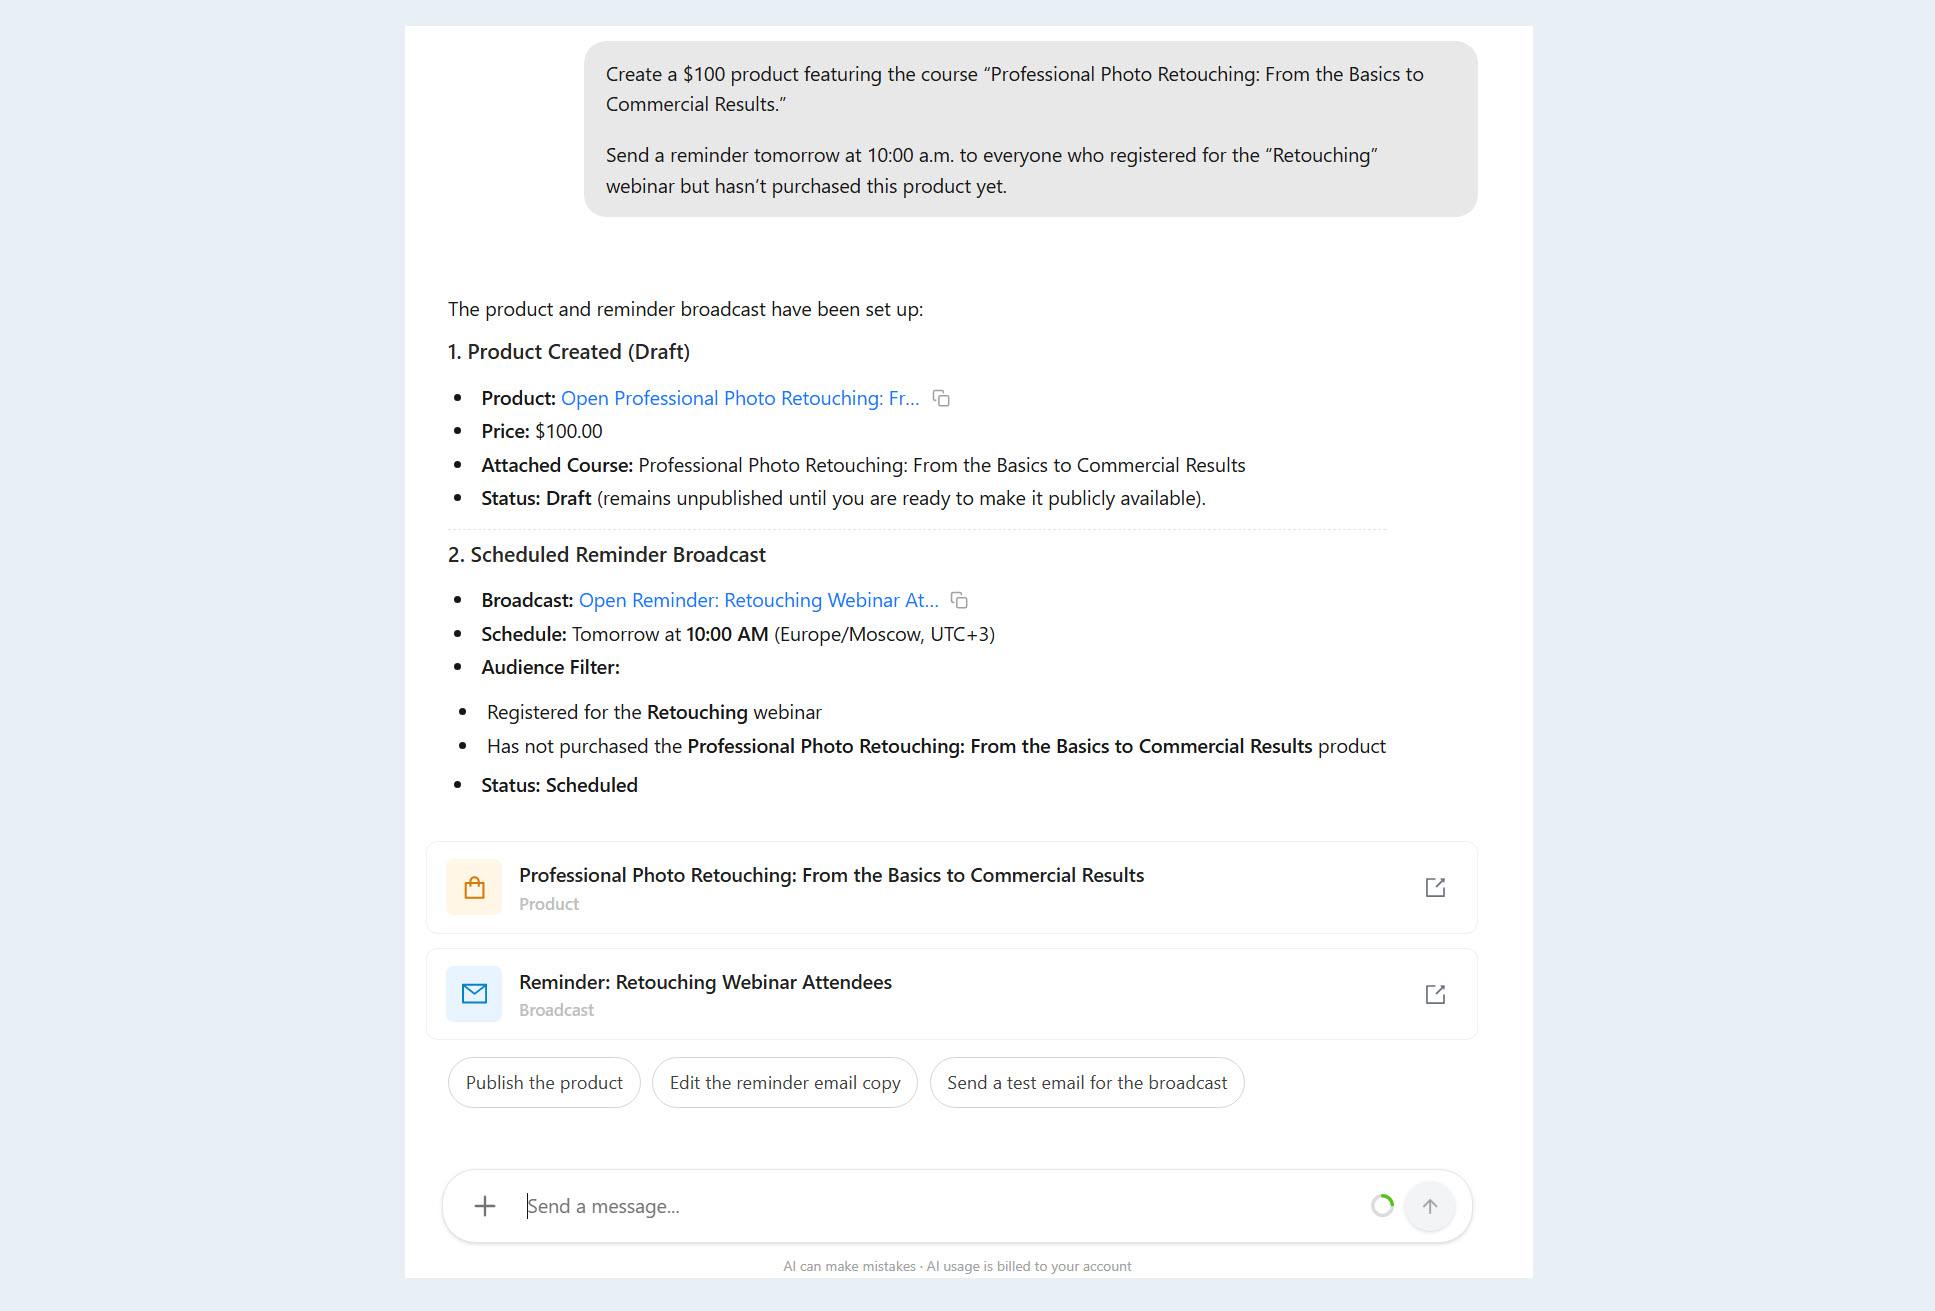
Task: Open the Professional Photo Retouching product card
Action: tap(952, 887)
